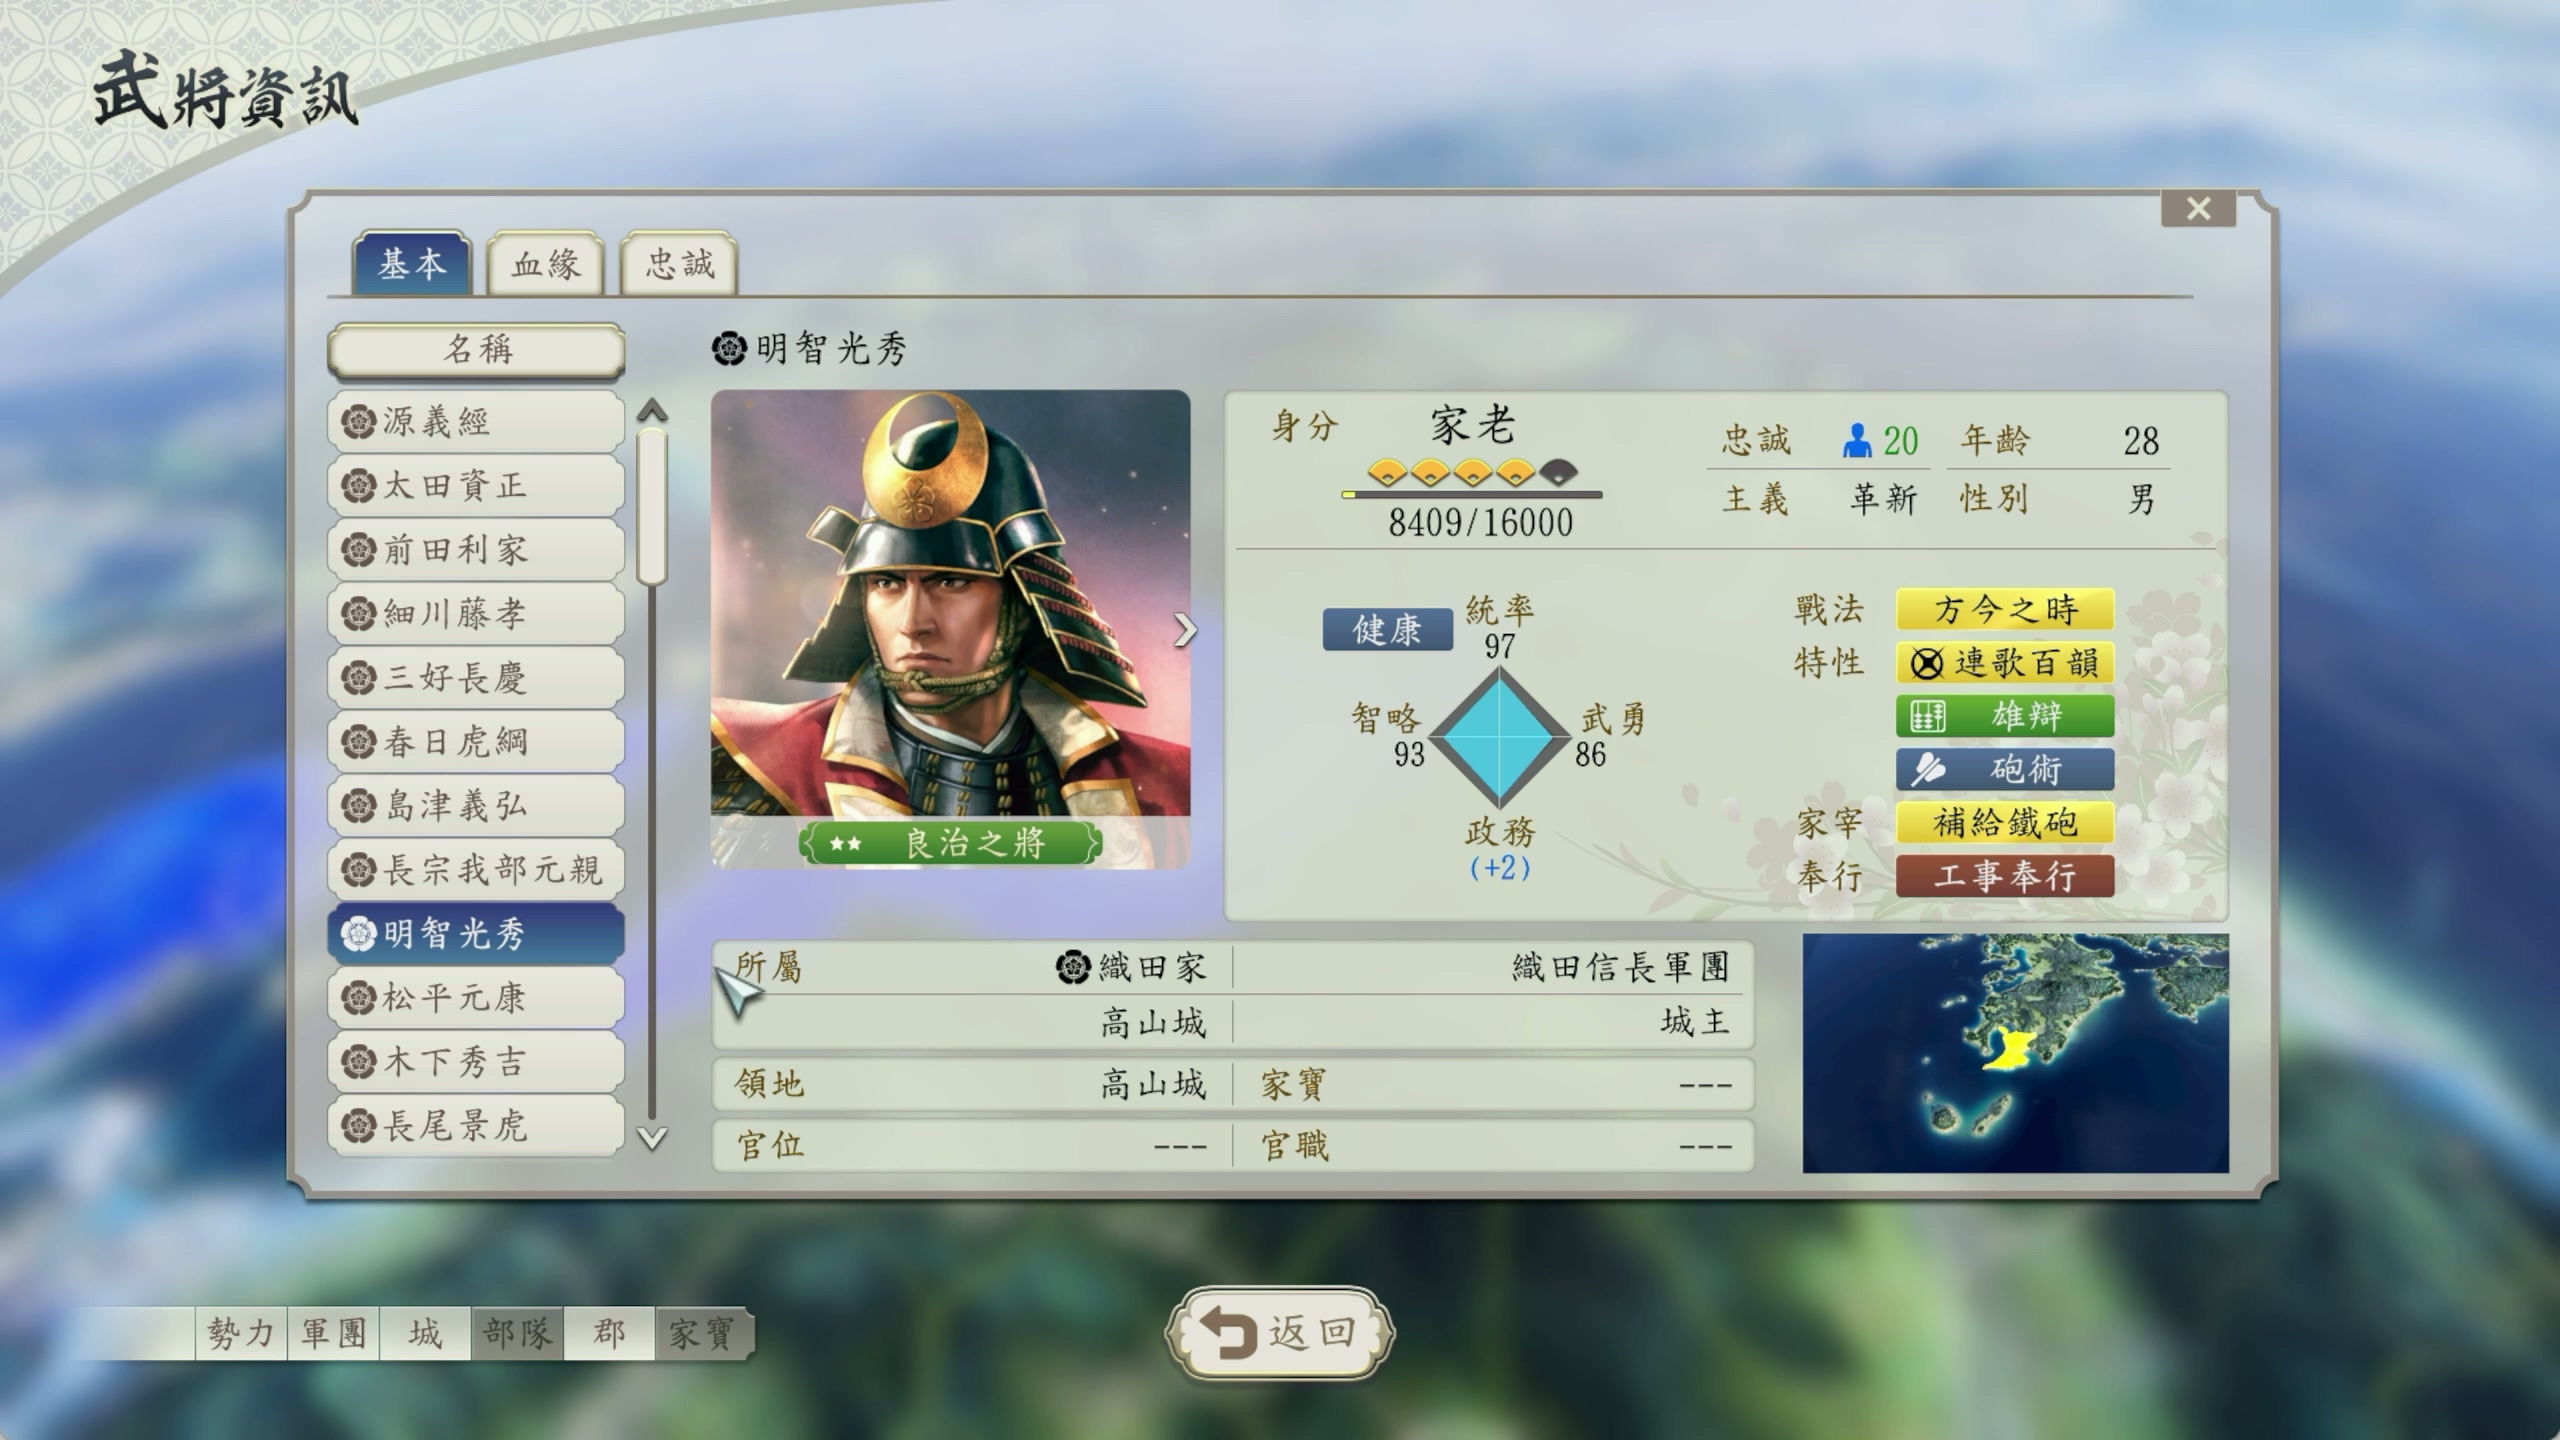The width and height of the screenshot is (2560, 1440).
Task: Click the 連歌百韻 trait crossed-circle icon
Action: coord(1926,663)
